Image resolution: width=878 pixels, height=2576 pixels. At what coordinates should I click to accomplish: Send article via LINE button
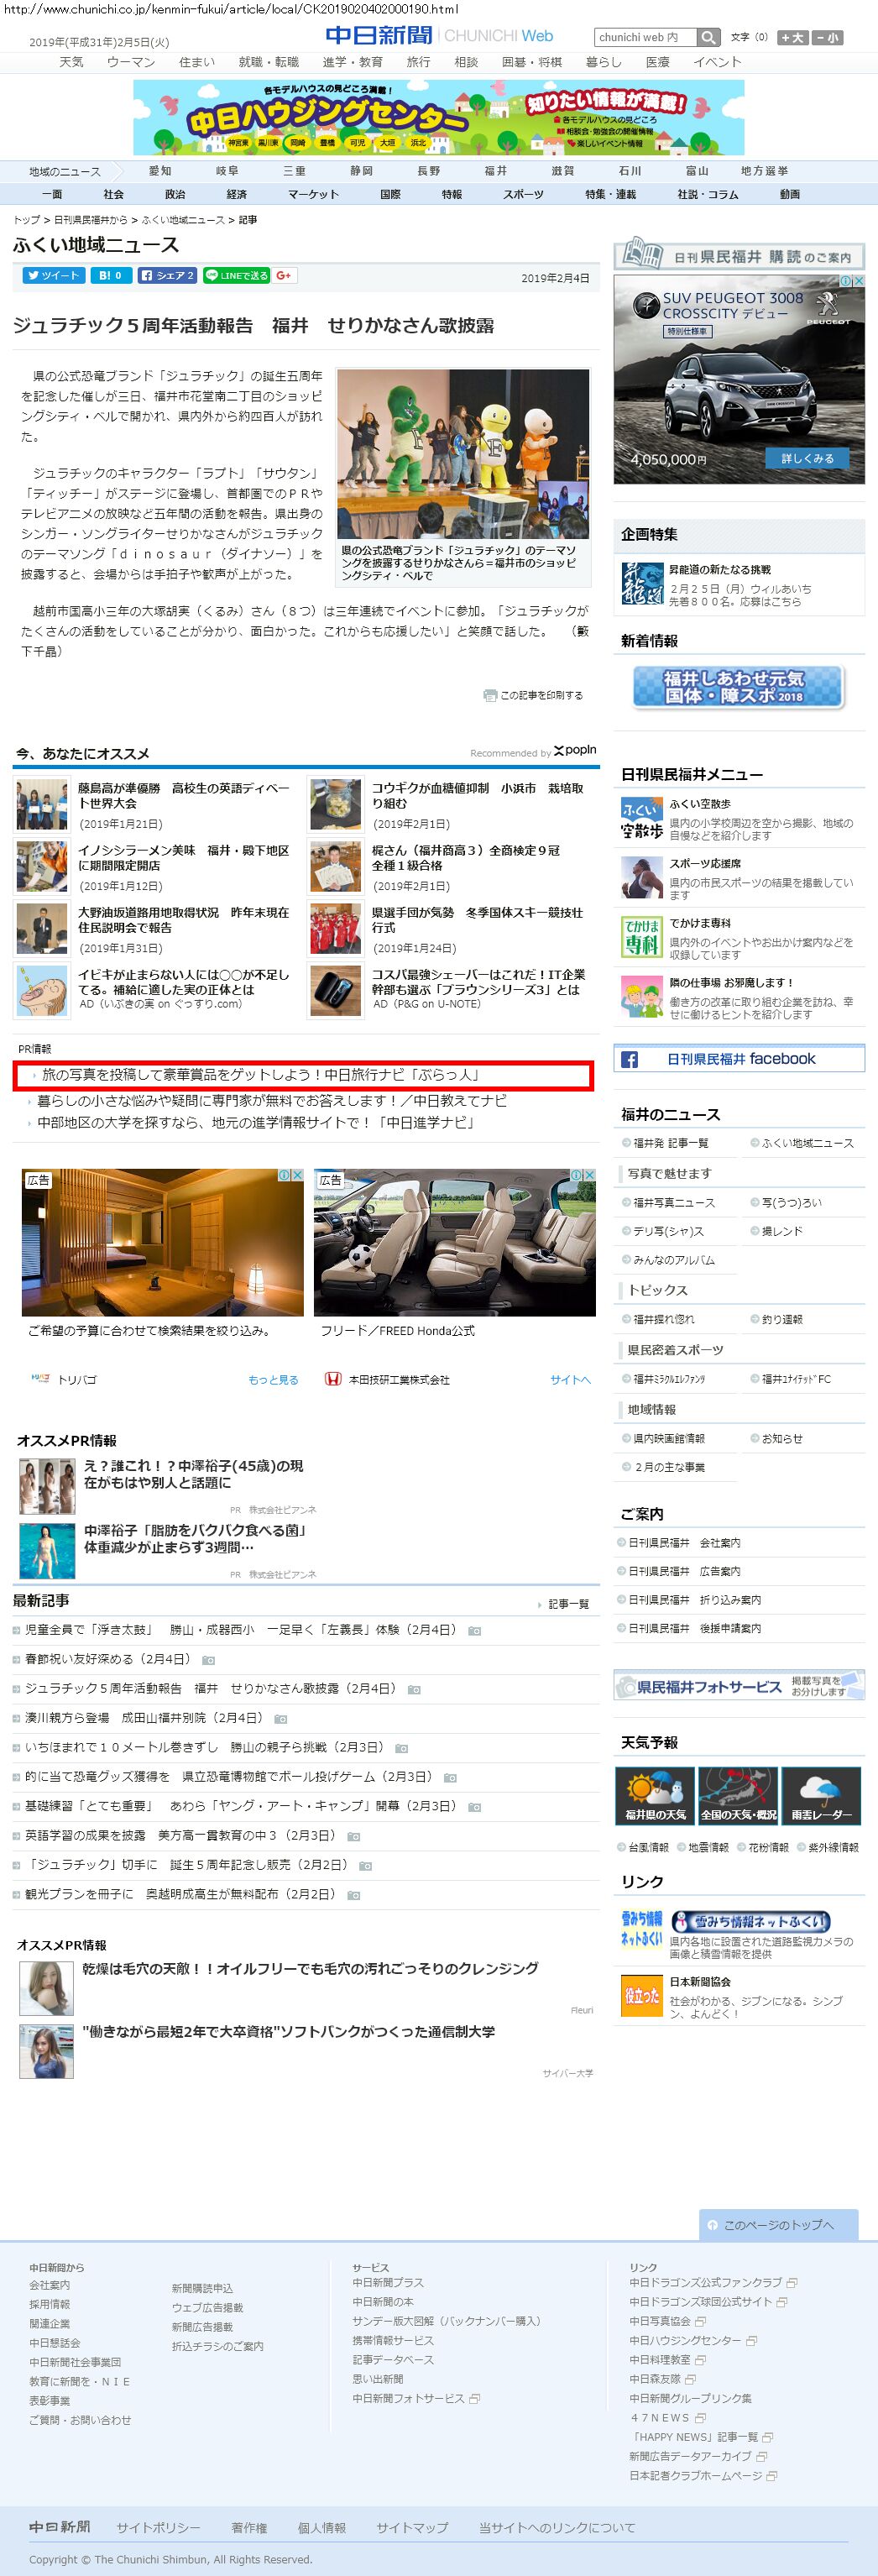[x=236, y=276]
